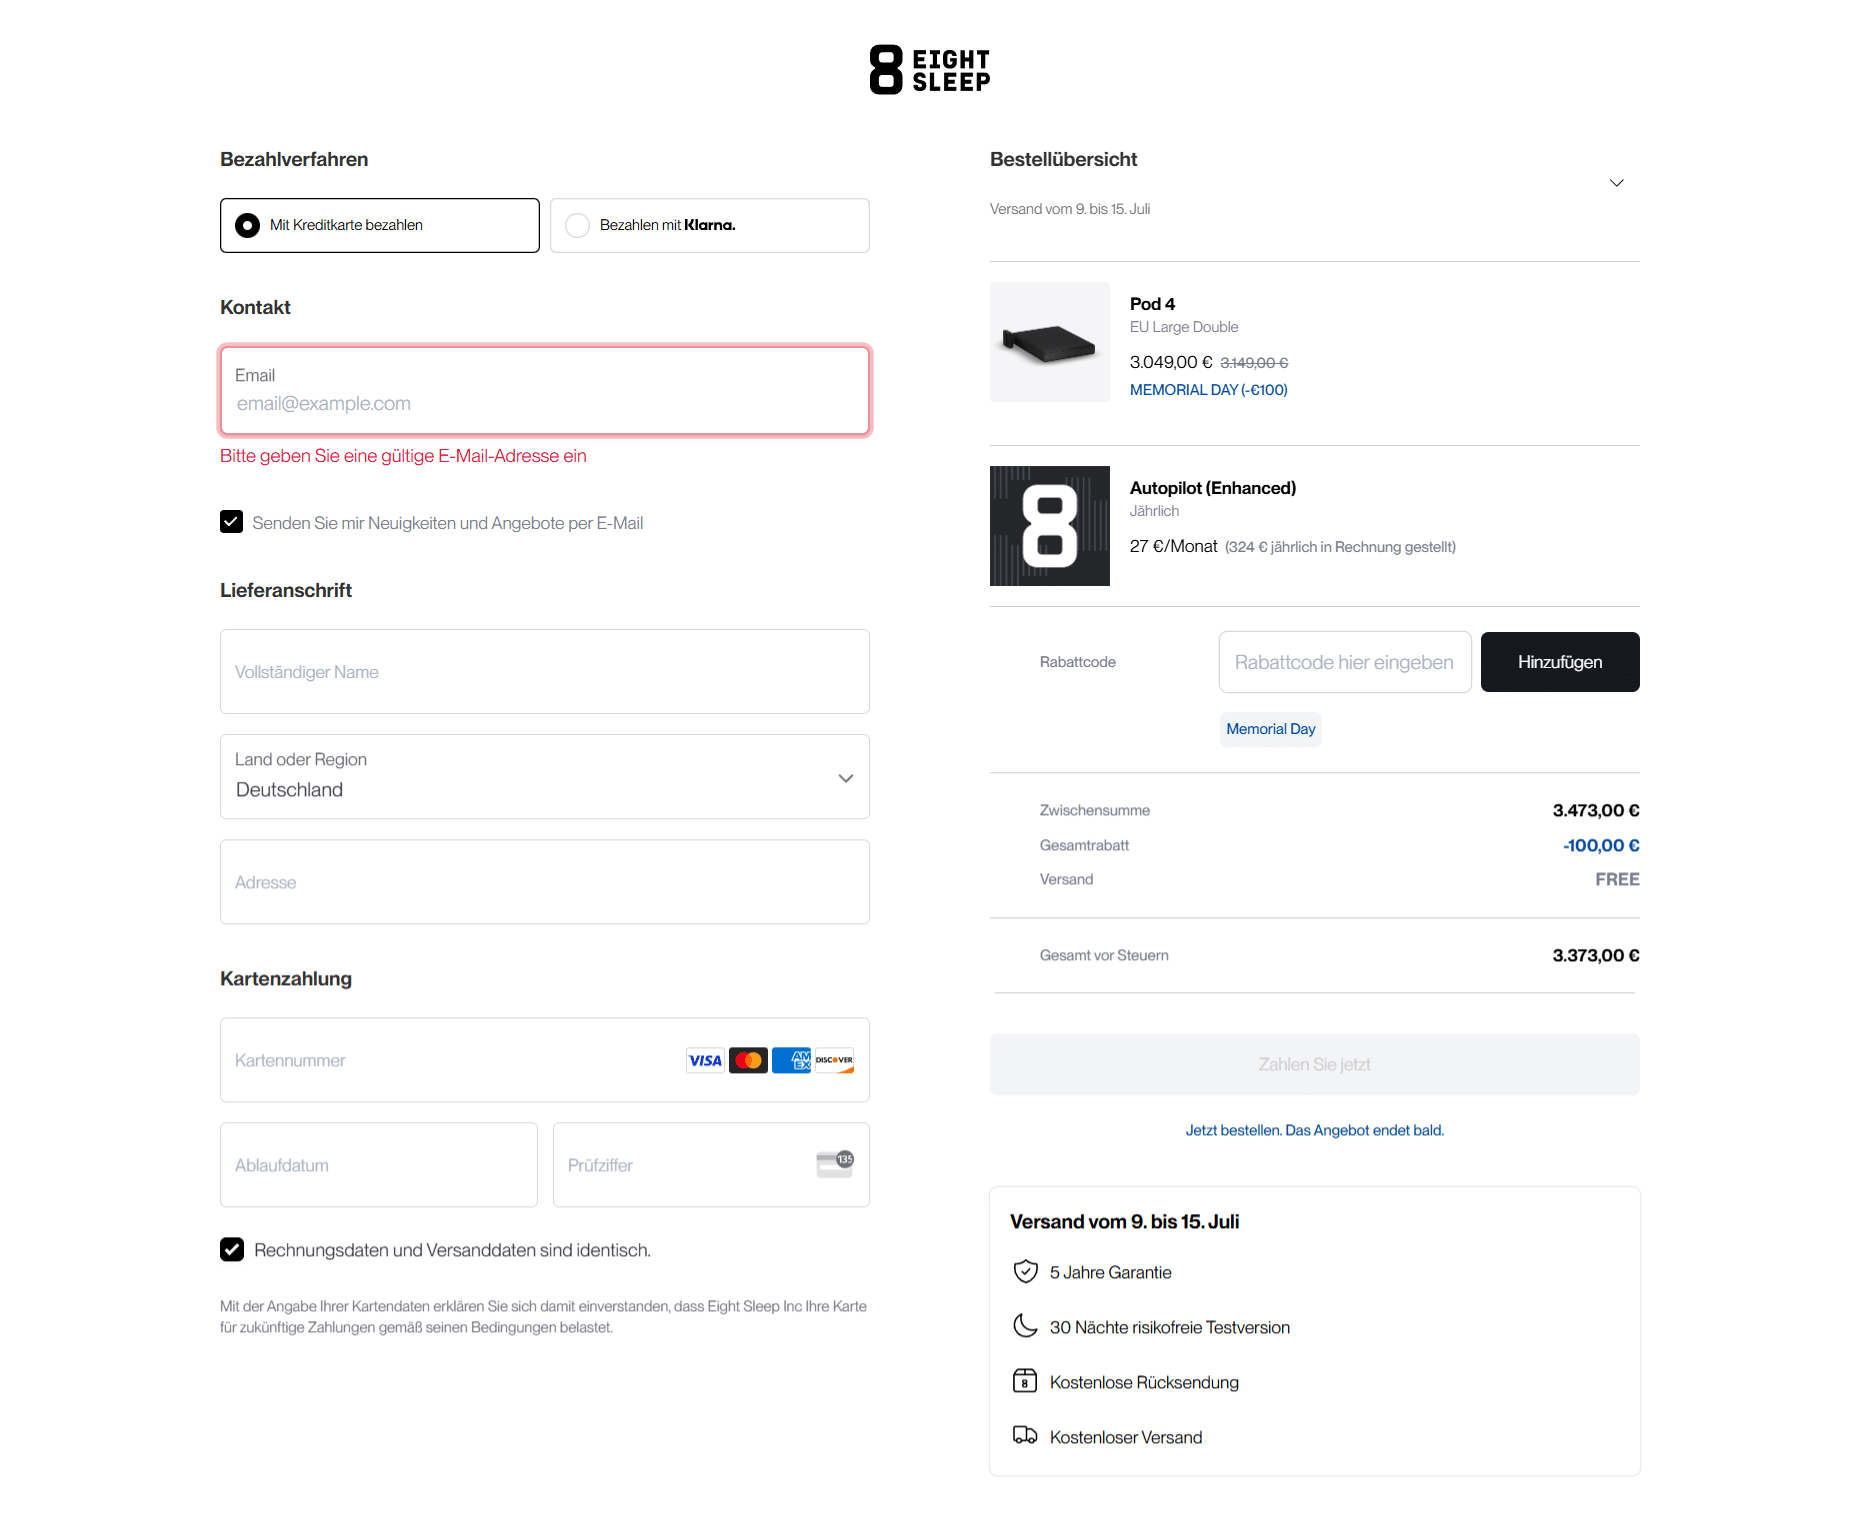Viewport: 1860px width, 1515px height.
Task: Click the Discover card icon
Action: [834, 1061]
